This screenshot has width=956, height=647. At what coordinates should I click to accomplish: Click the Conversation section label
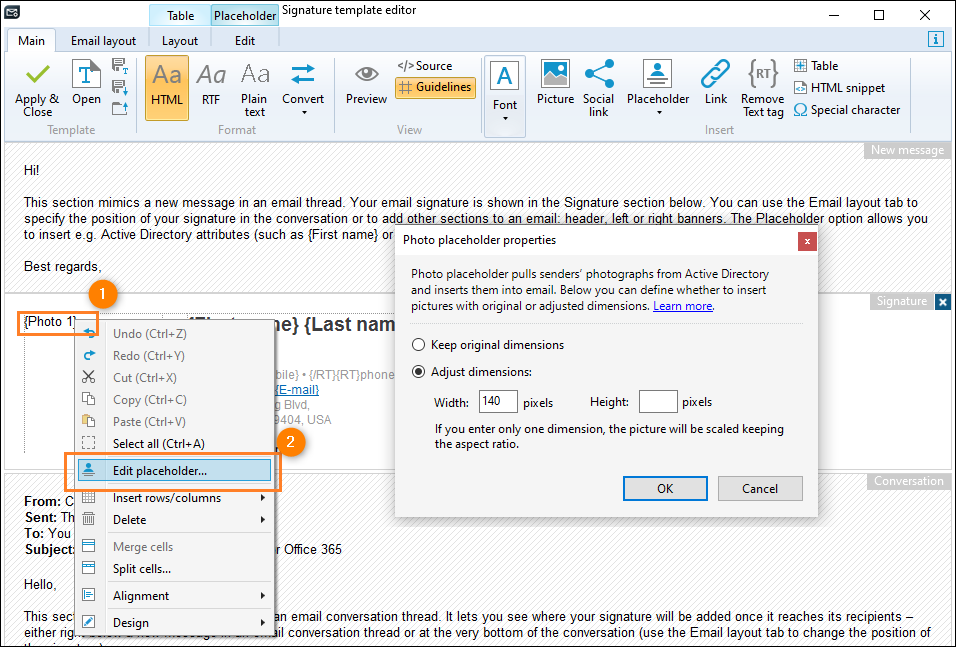click(x=908, y=481)
